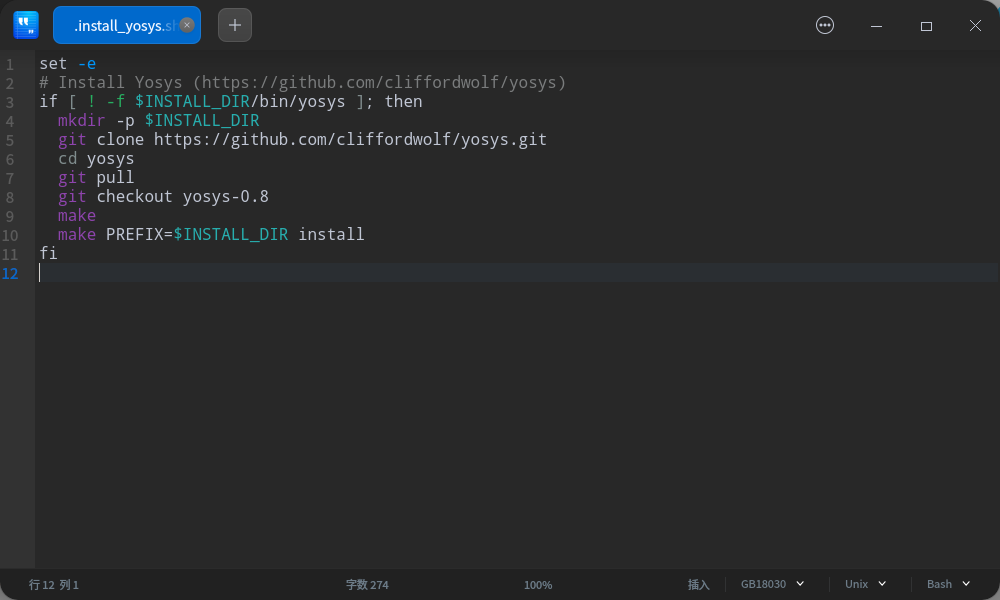Viewport: 1000px width, 600px height.
Task: Click the clifftordwolf GitHub URL comment
Action: (300, 82)
